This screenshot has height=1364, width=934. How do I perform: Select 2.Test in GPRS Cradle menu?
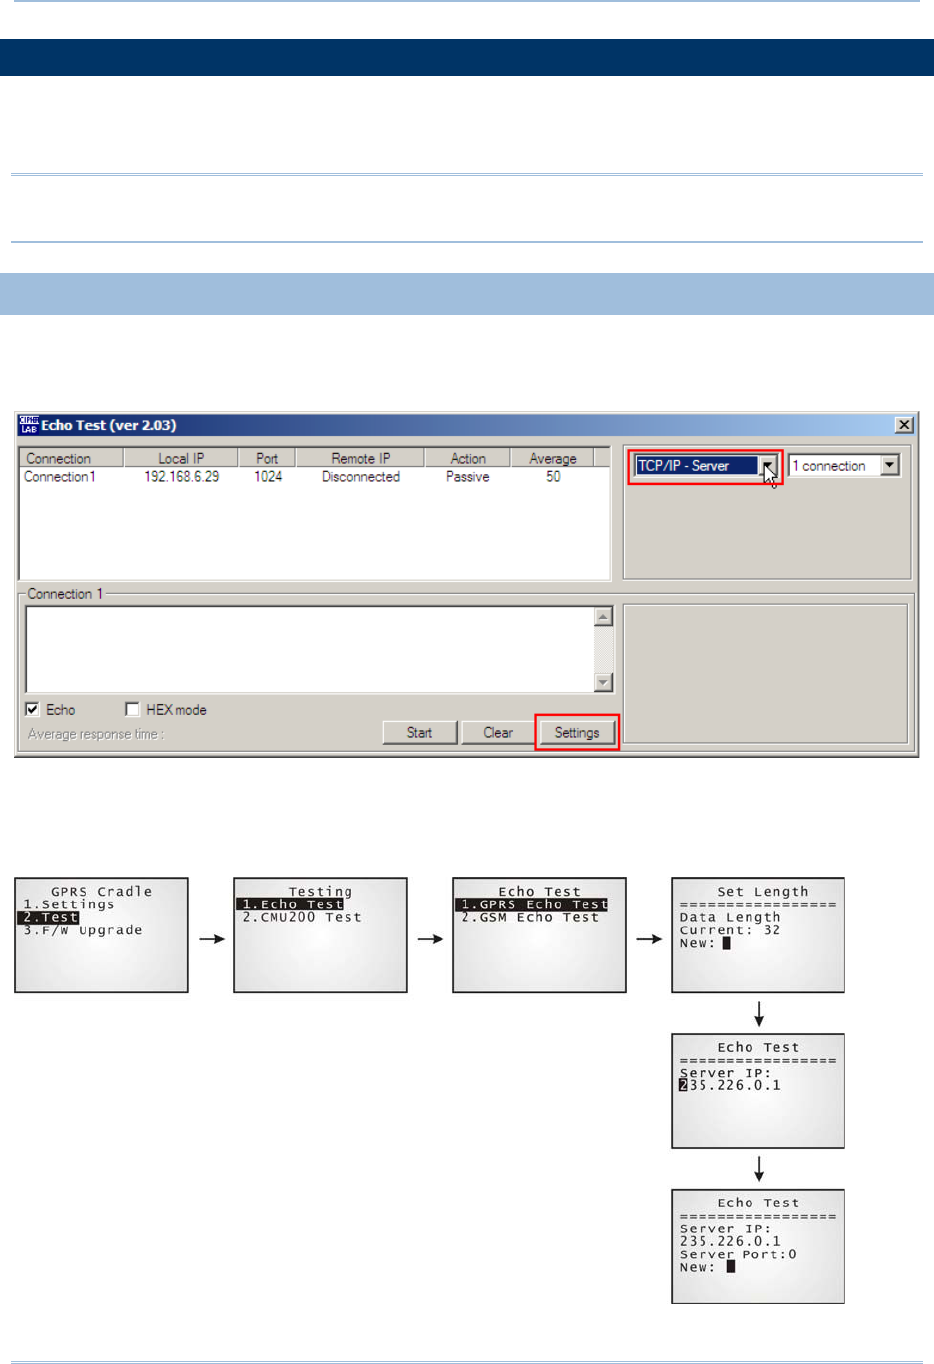tap(51, 917)
